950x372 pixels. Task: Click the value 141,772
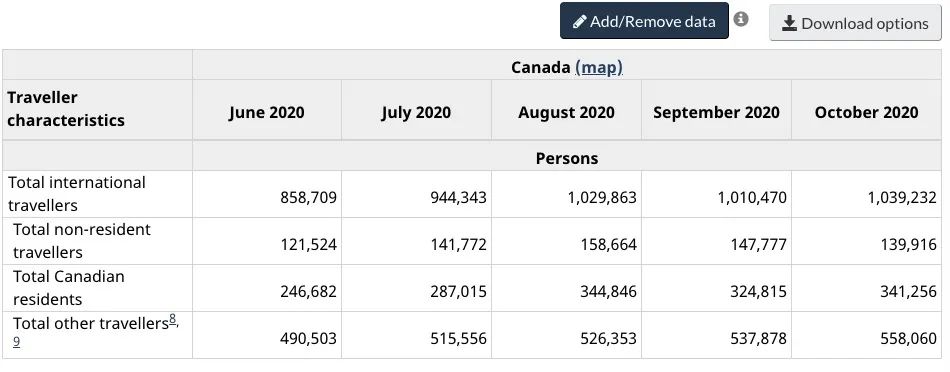click(459, 245)
